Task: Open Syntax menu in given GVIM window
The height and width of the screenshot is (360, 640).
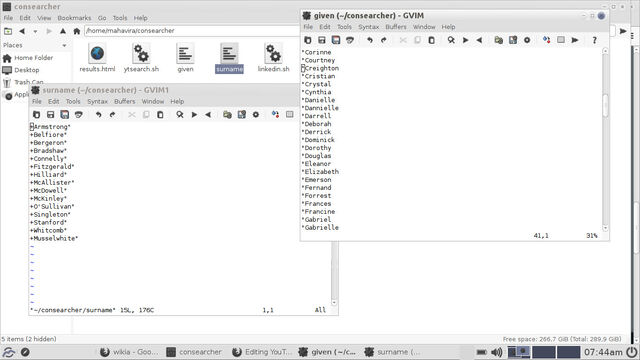Action: click(x=369, y=27)
